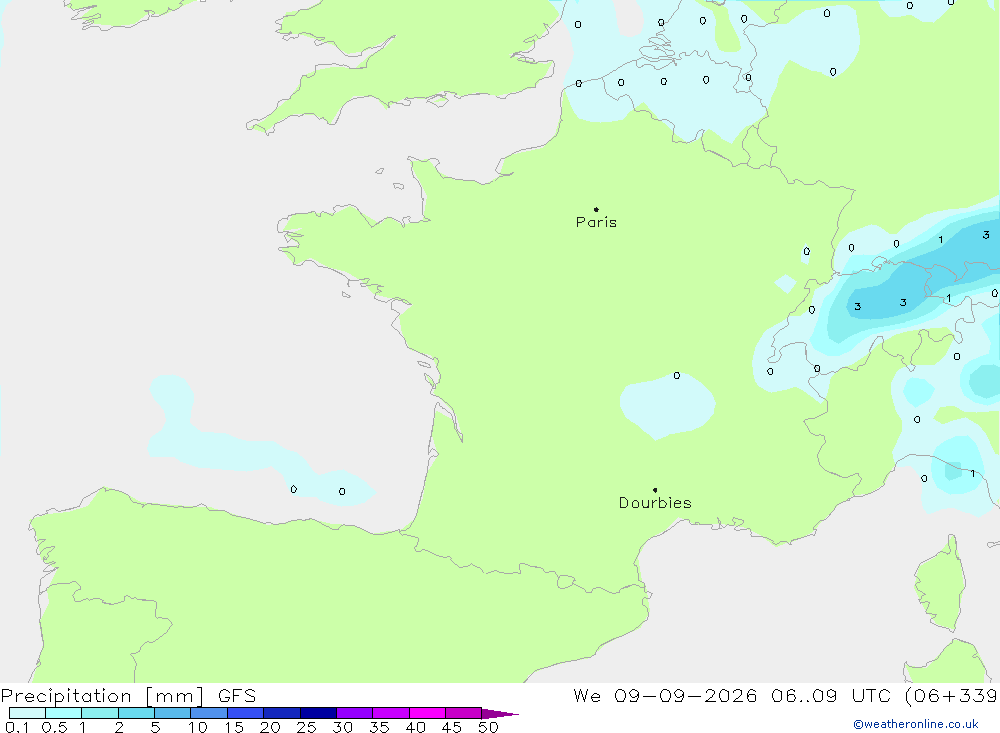The height and width of the screenshot is (733, 1000).
Task: Click the 20 mm navy legend swatch
Action: pos(281,713)
